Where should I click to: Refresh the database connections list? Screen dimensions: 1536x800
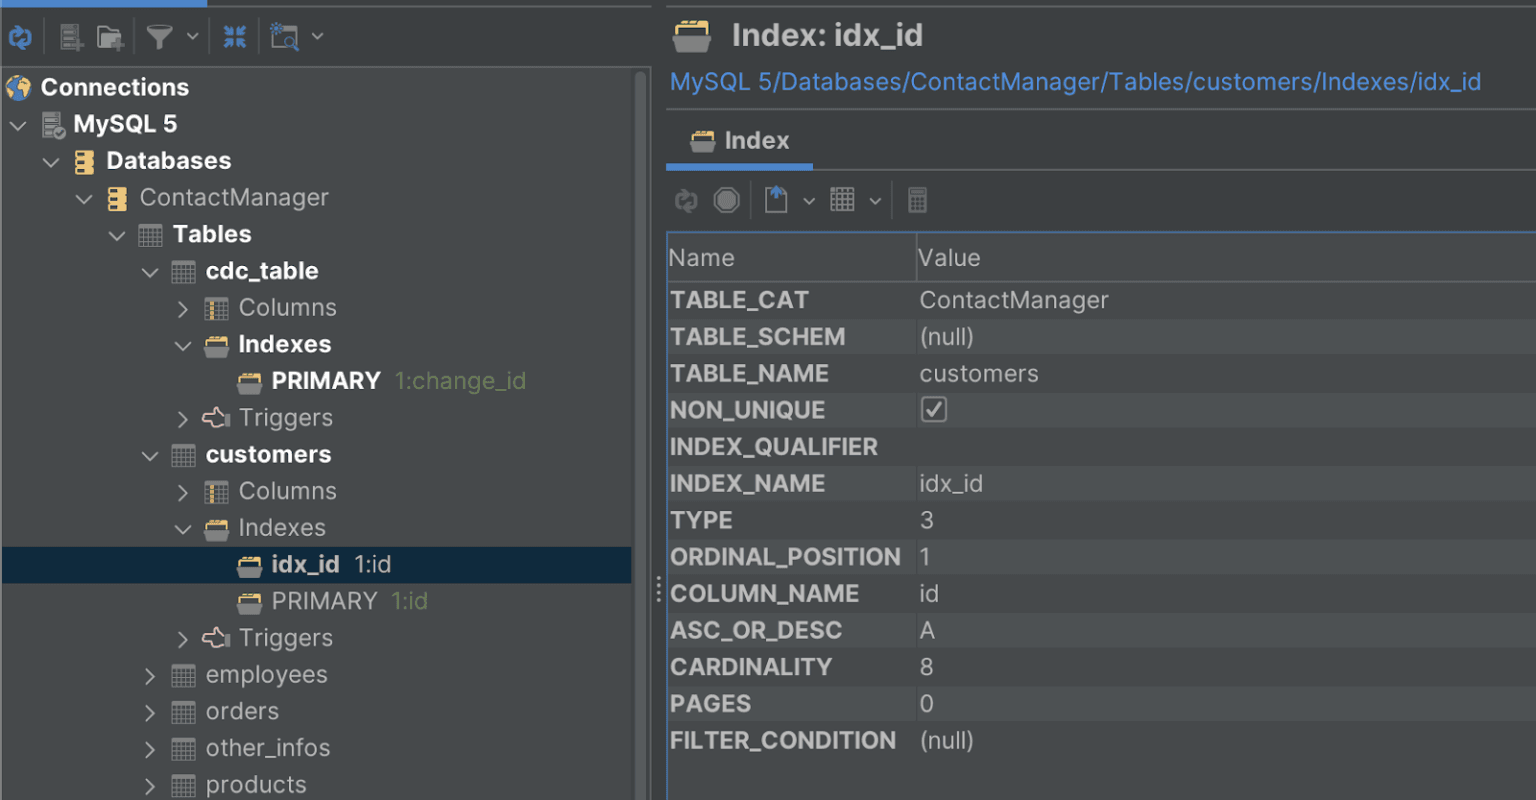[x=20, y=36]
